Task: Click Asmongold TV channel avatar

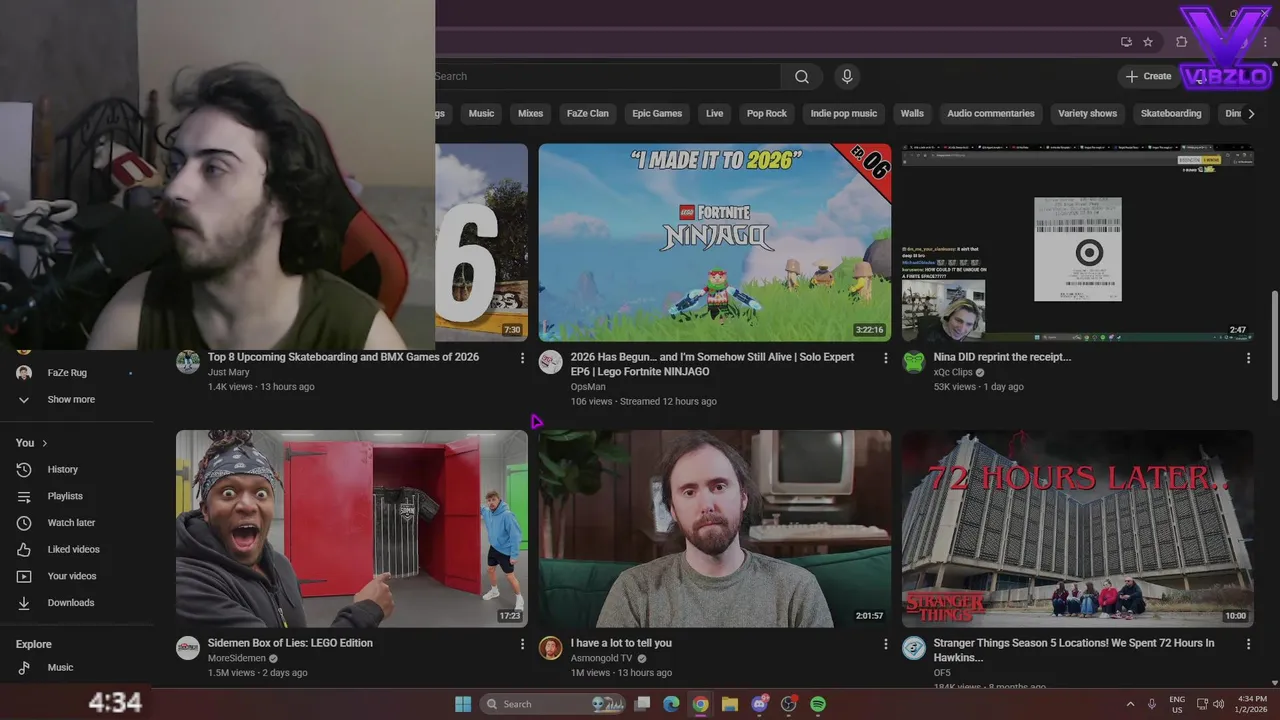Action: [x=551, y=648]
